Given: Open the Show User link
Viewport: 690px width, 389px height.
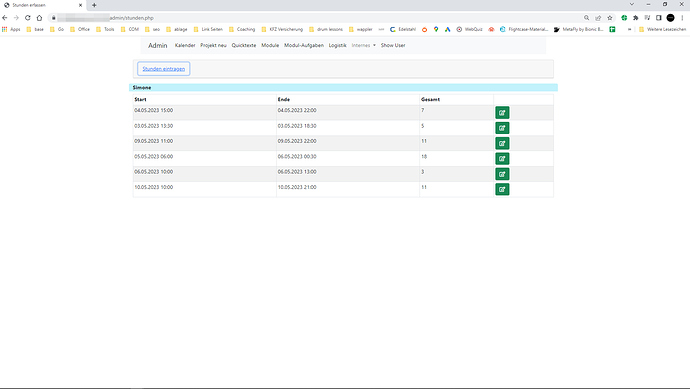Looking at the screenshot, I should point(393,45).
